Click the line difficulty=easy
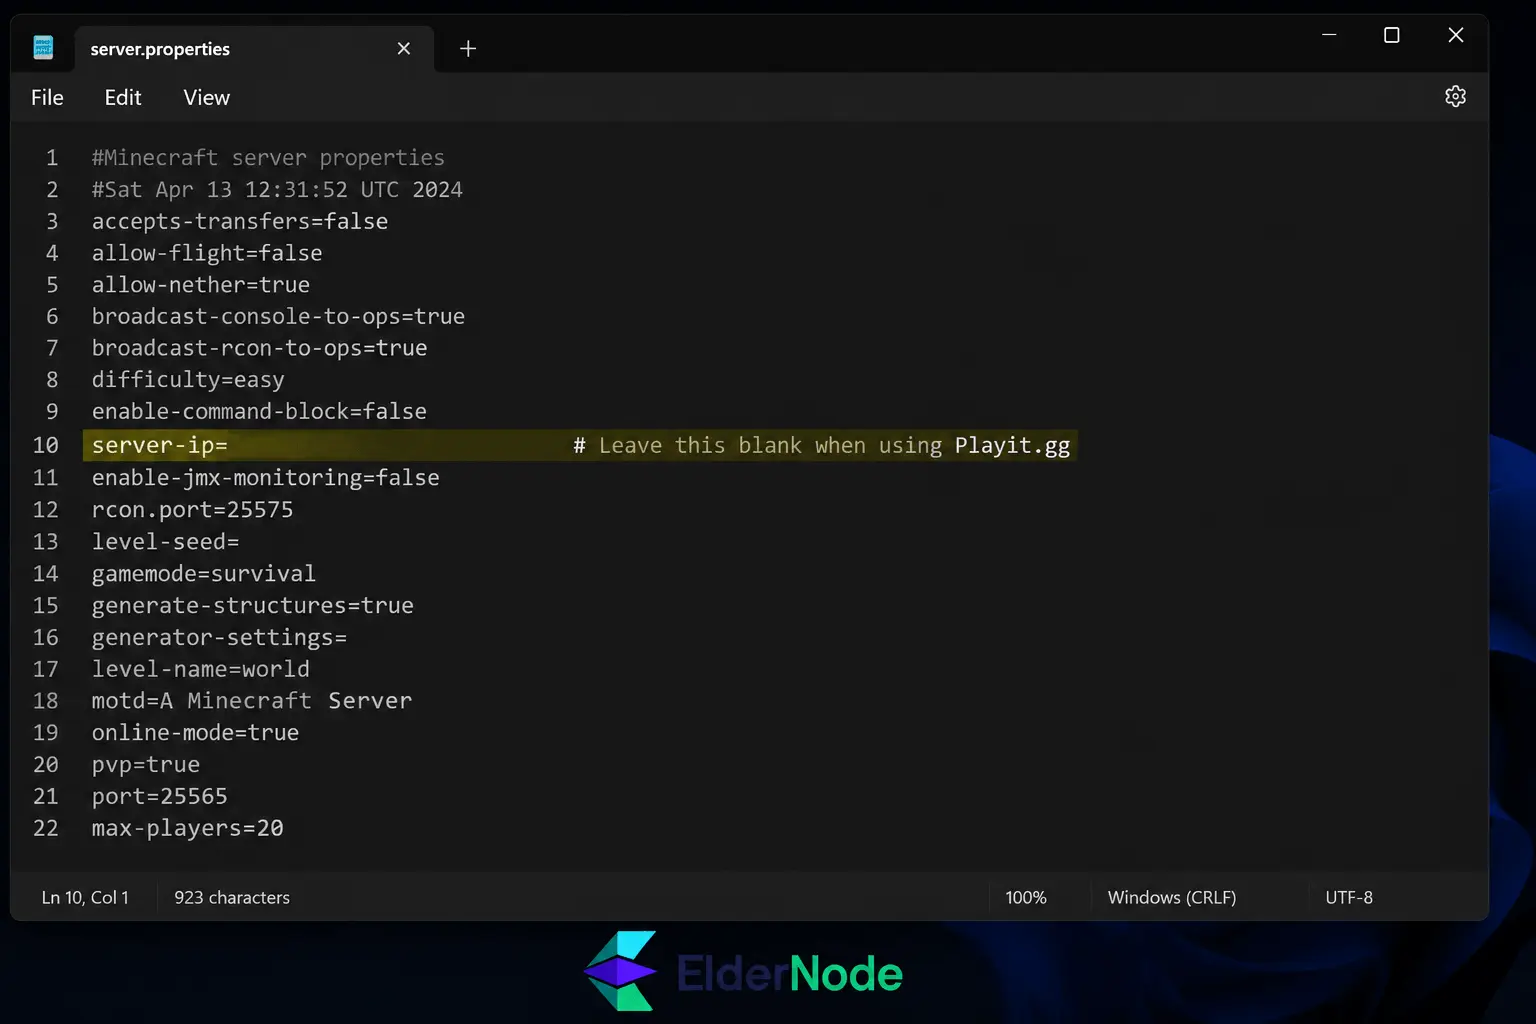Viewport: 1536px width, 1024px height. click(x=188, y=380)
